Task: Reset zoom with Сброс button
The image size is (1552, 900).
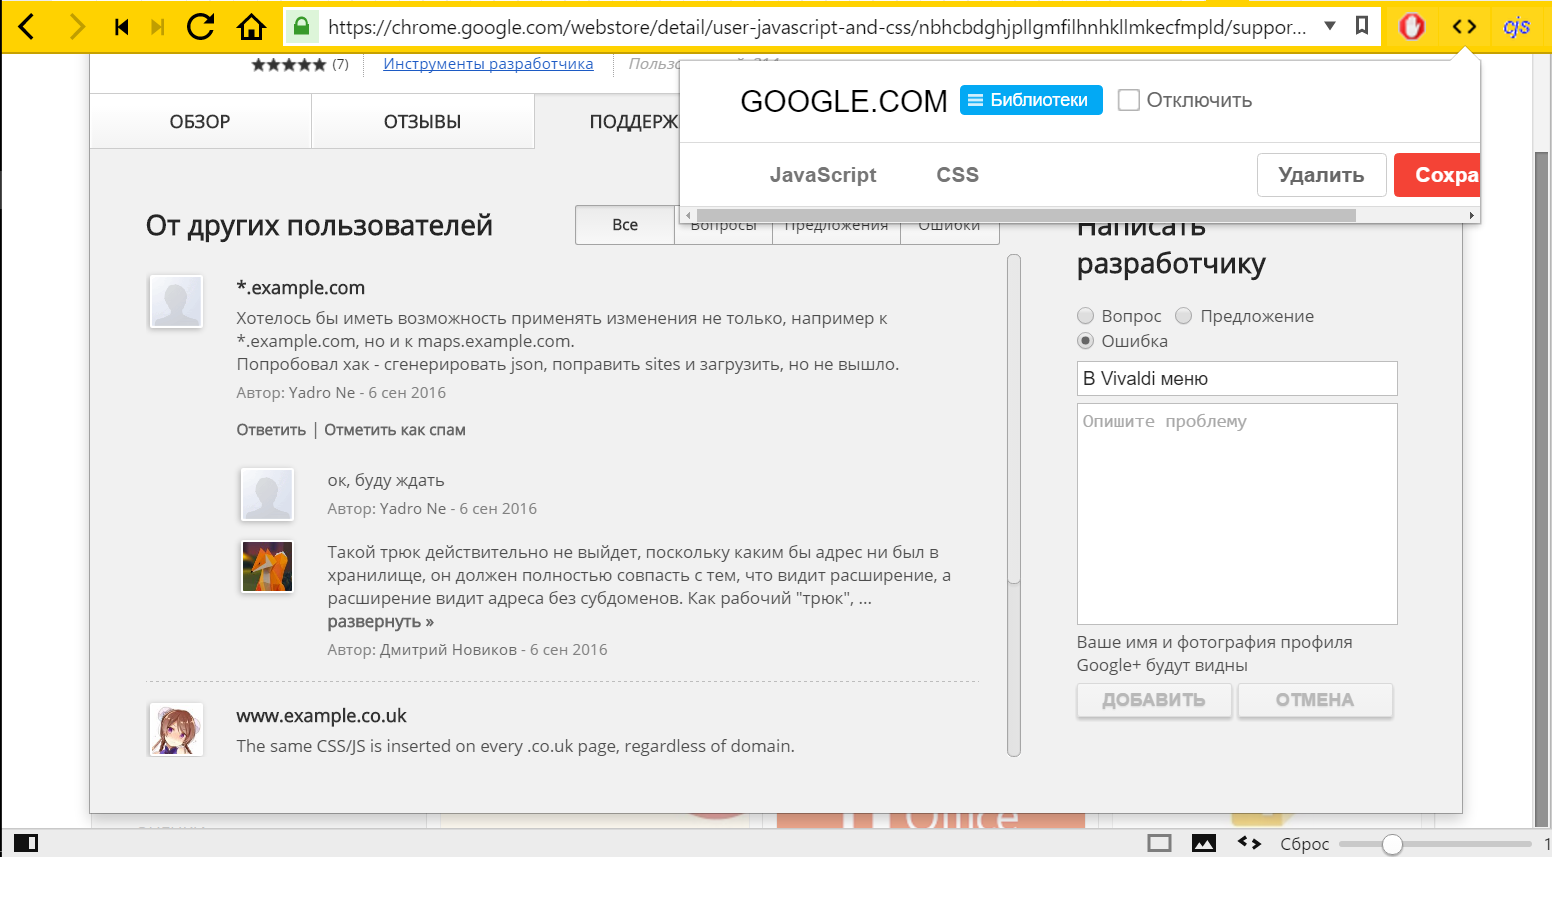Action: pos(1305,844)
